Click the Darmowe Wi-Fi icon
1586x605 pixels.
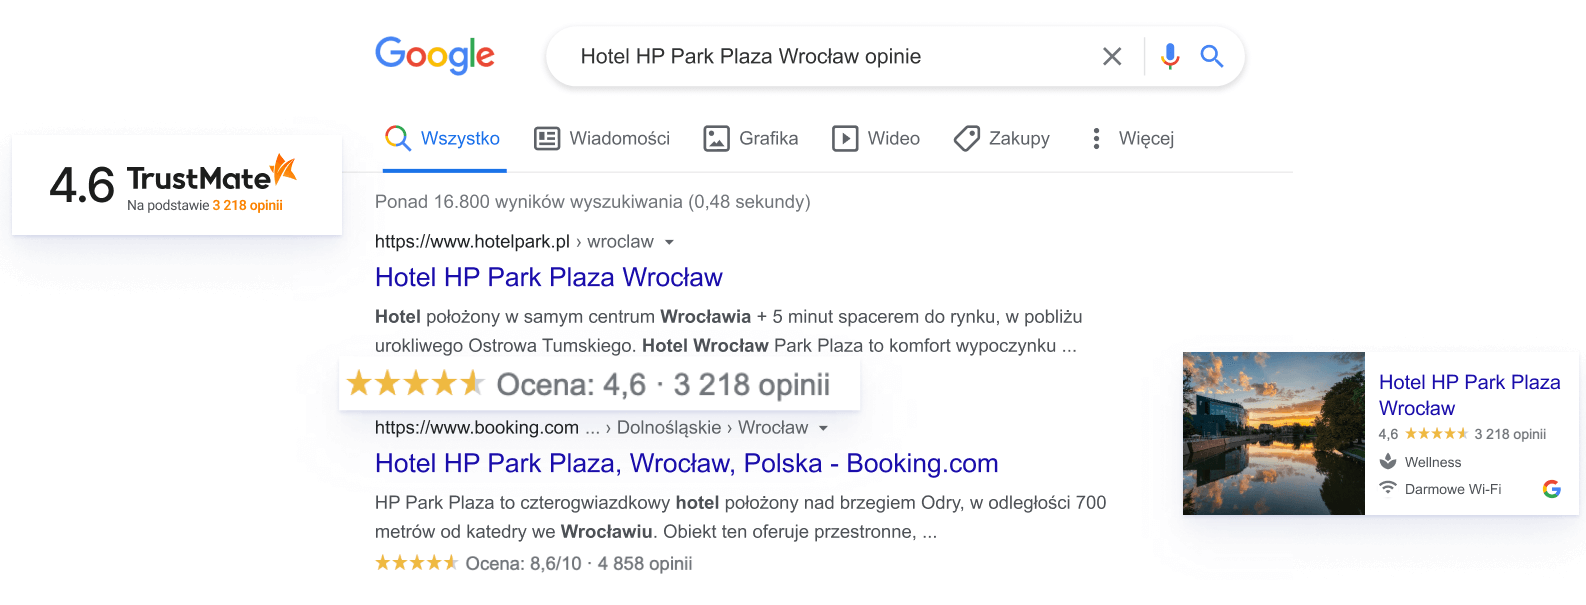(1388, 488)
